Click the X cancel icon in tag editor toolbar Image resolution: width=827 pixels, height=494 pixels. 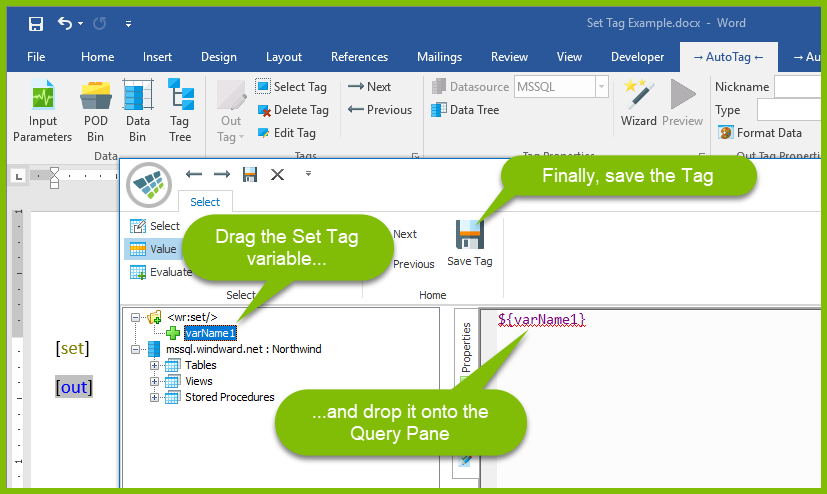[277, 175]
